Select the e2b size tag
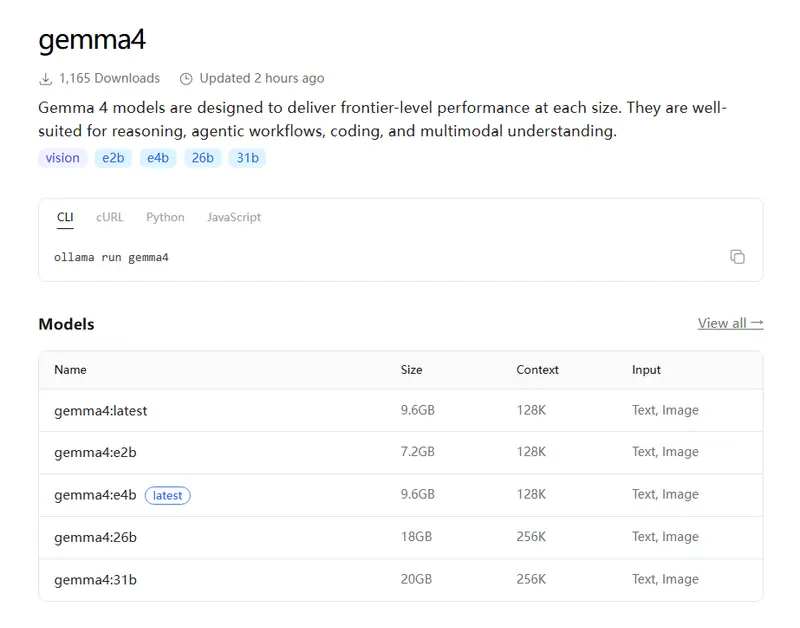The width and height of the screenshot is (800, 628). click(x=112, y=158)
